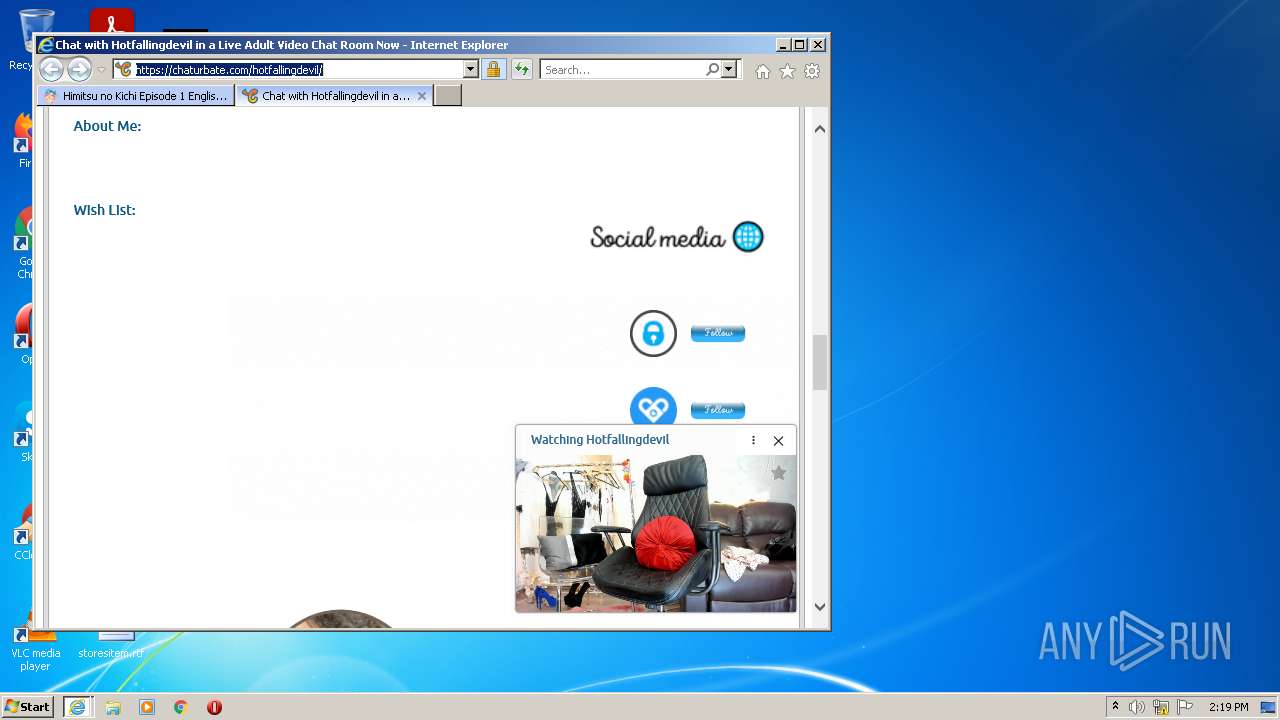Click the magnifier search icon
The image size is (1280, 720).
click(712, 70)
